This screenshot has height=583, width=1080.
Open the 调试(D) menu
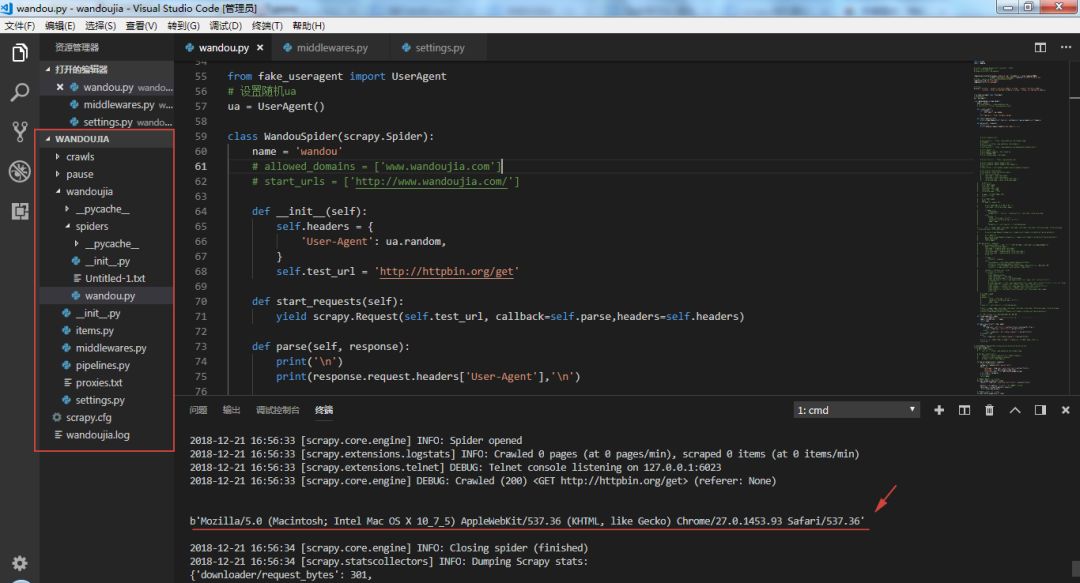pos(225,25)
